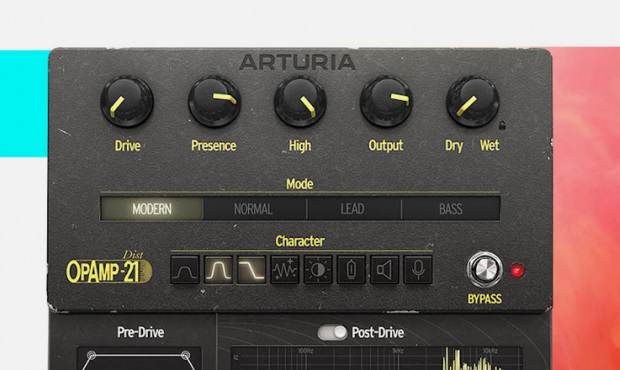Viewport: 620px width, 370px height.
Task: Switch to LEAD mode
Action: (x=352, y=209)
